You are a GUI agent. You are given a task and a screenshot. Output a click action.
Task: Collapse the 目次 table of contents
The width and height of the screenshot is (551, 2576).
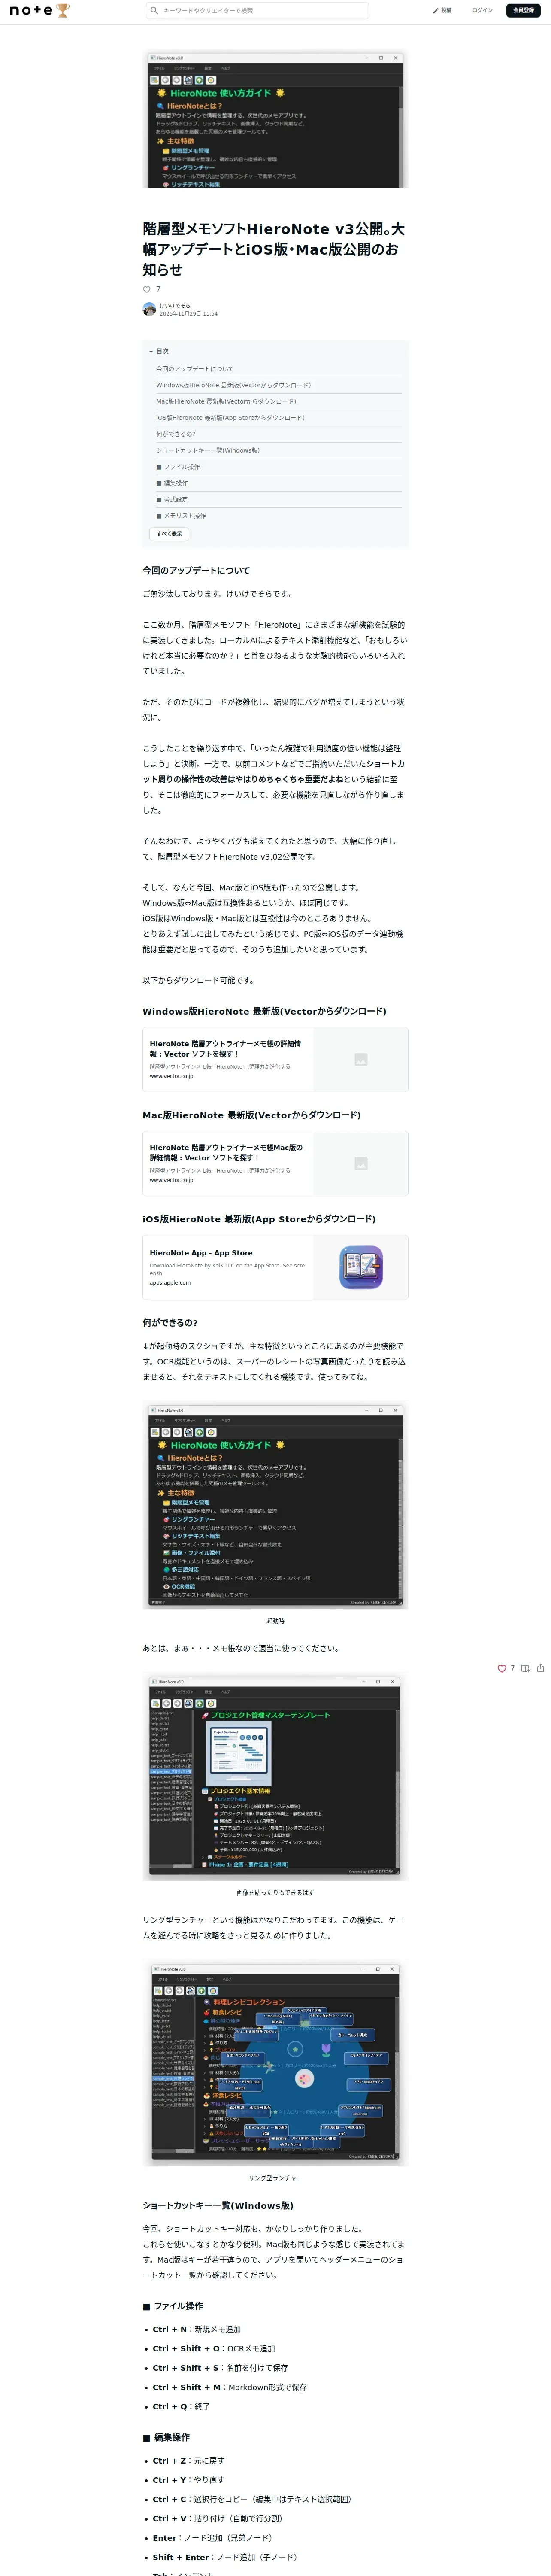click(x=159, y=351)
